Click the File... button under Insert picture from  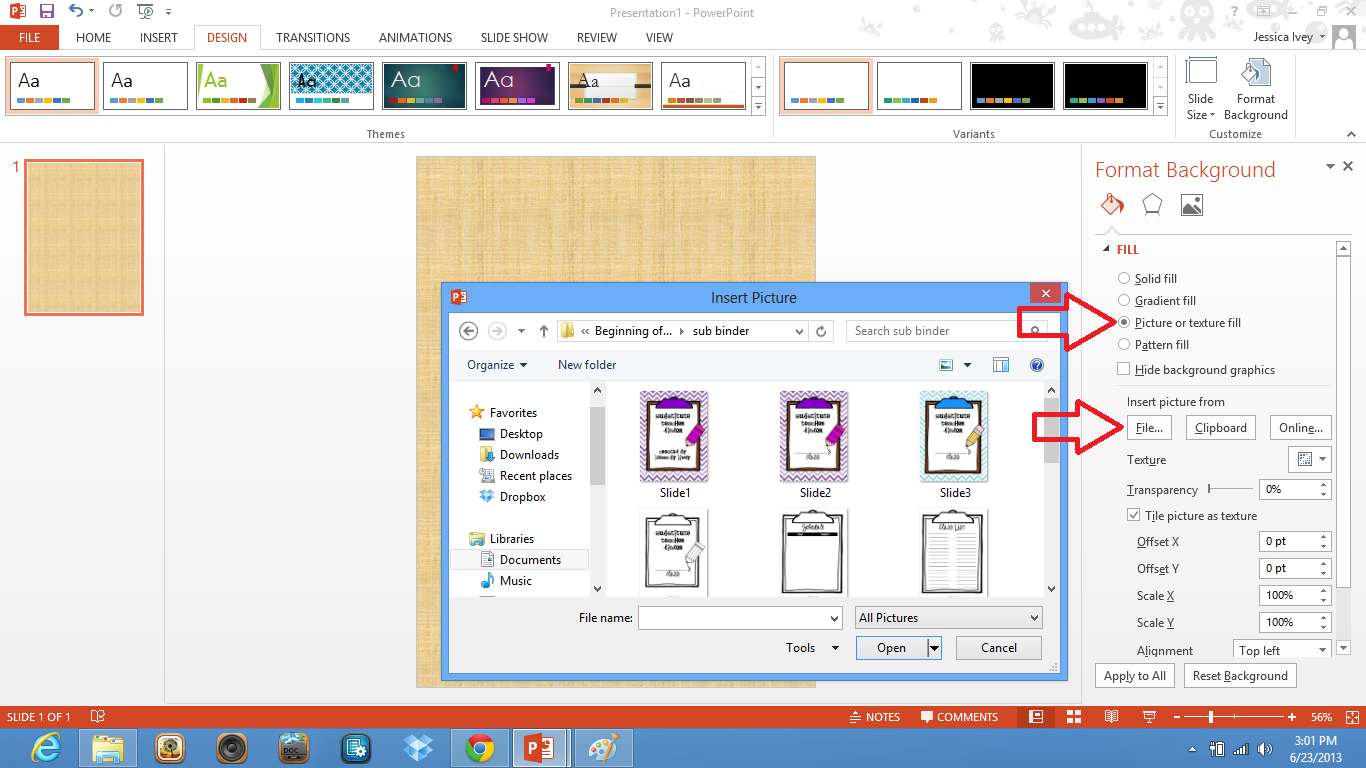tap(1150, 428)
